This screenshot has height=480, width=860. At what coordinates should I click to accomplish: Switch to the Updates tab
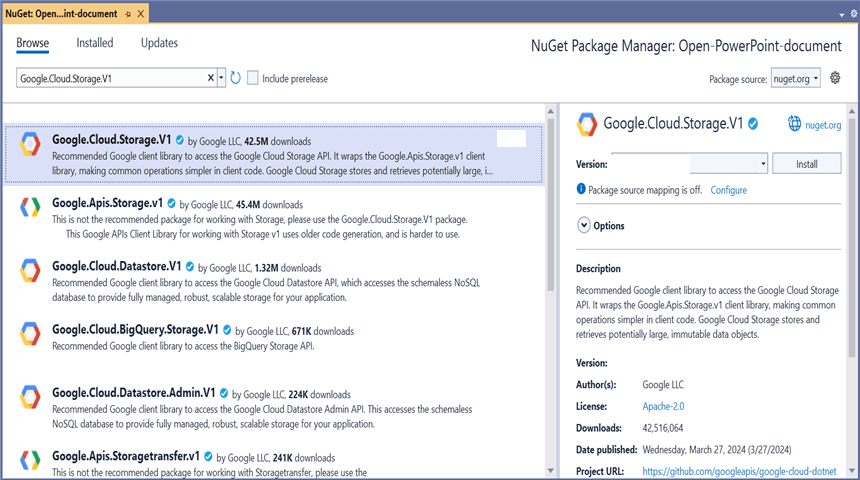tap(159, 43)
